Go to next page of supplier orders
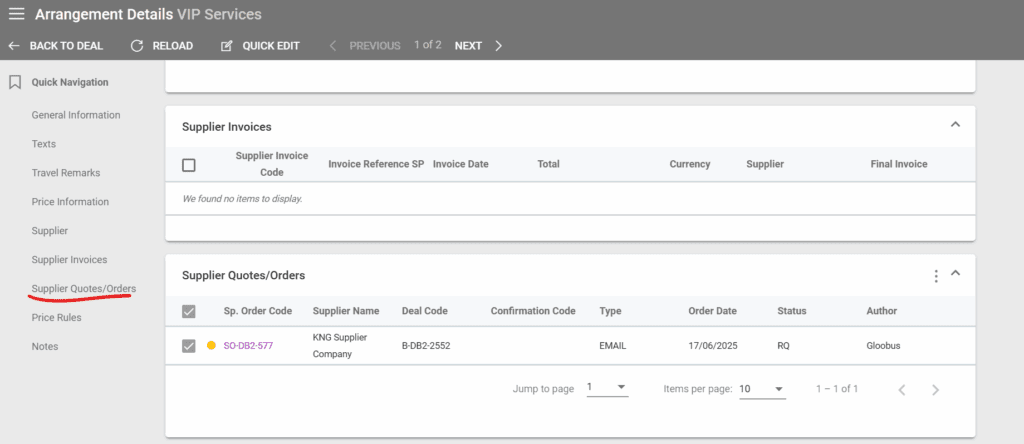1024x444 pixels. [935, 389]
